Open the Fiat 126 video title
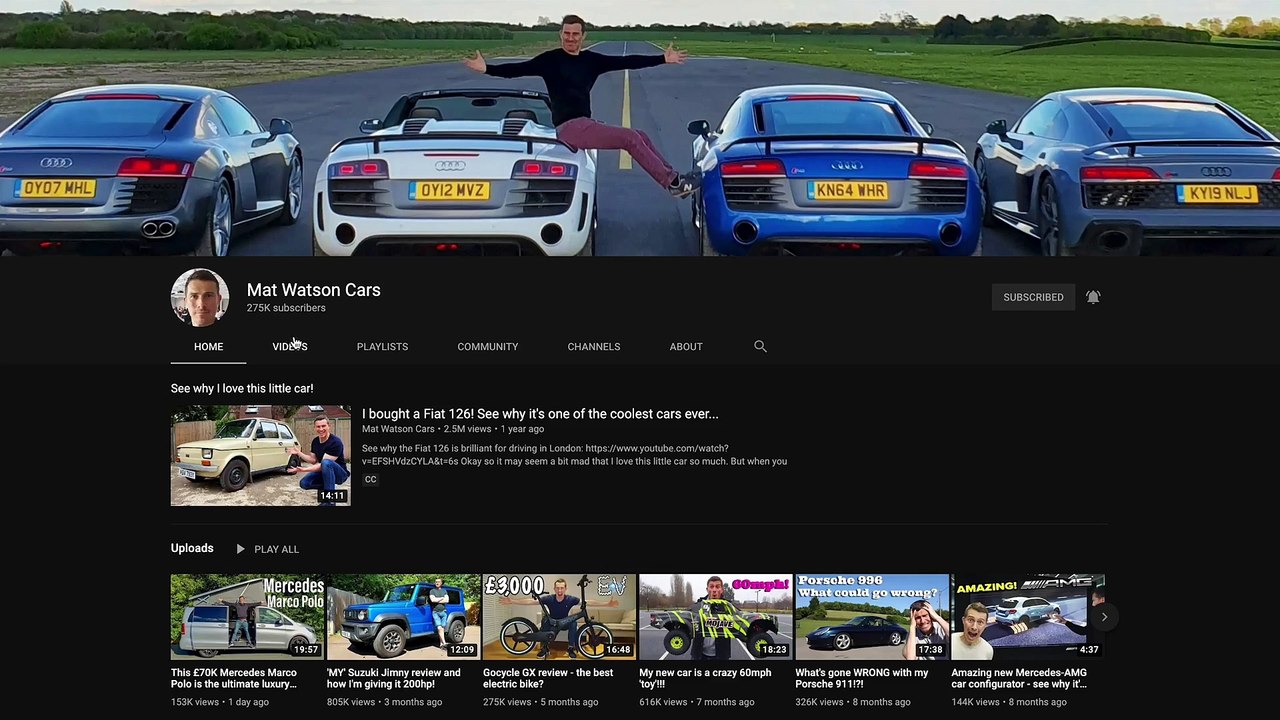 tap(540, 414)
